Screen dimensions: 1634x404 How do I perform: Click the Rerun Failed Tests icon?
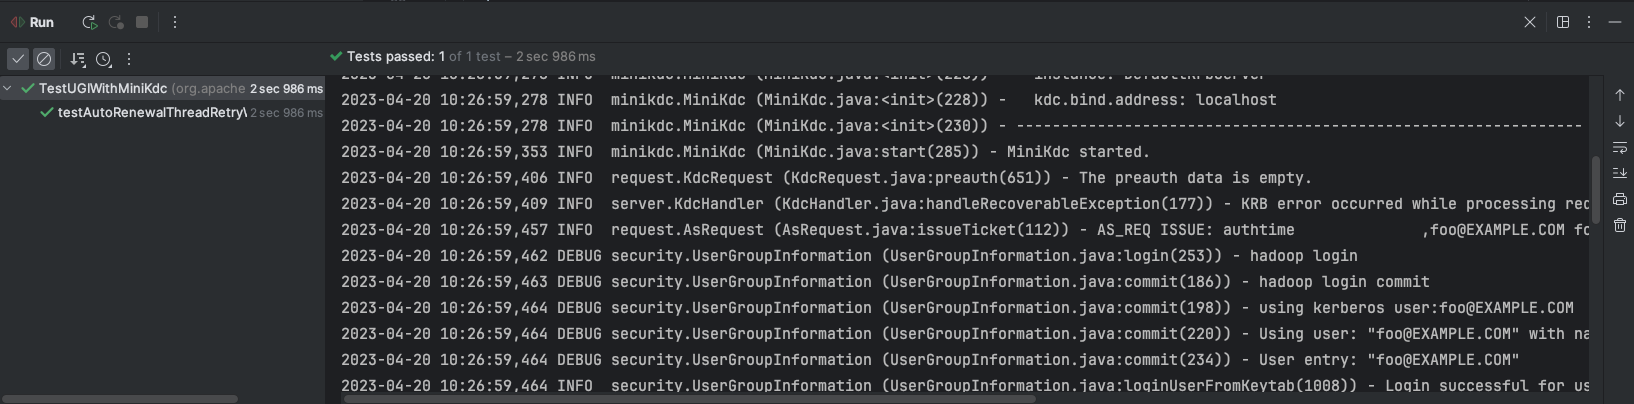point(116,22)
